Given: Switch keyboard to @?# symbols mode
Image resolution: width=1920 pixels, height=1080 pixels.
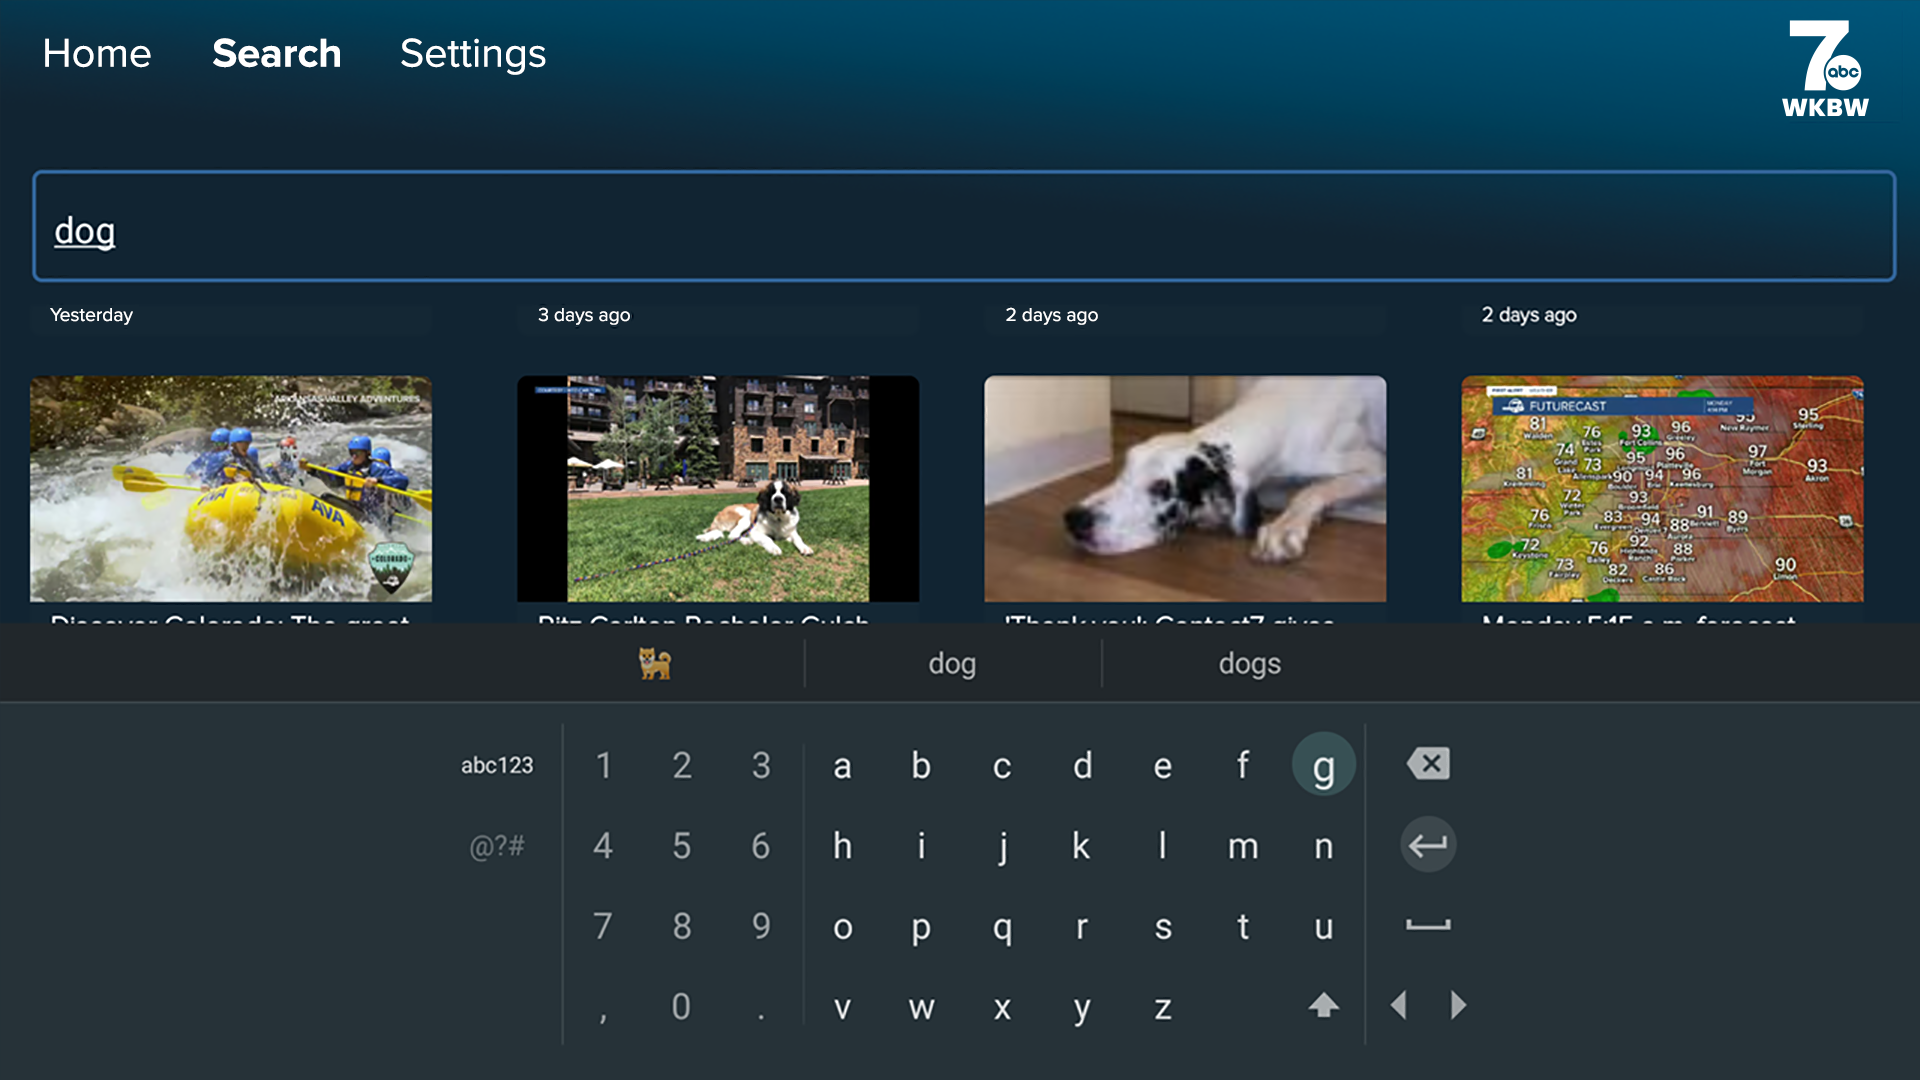Looking at the screenshot, I should pyautogui.click(x=497, y=845).
